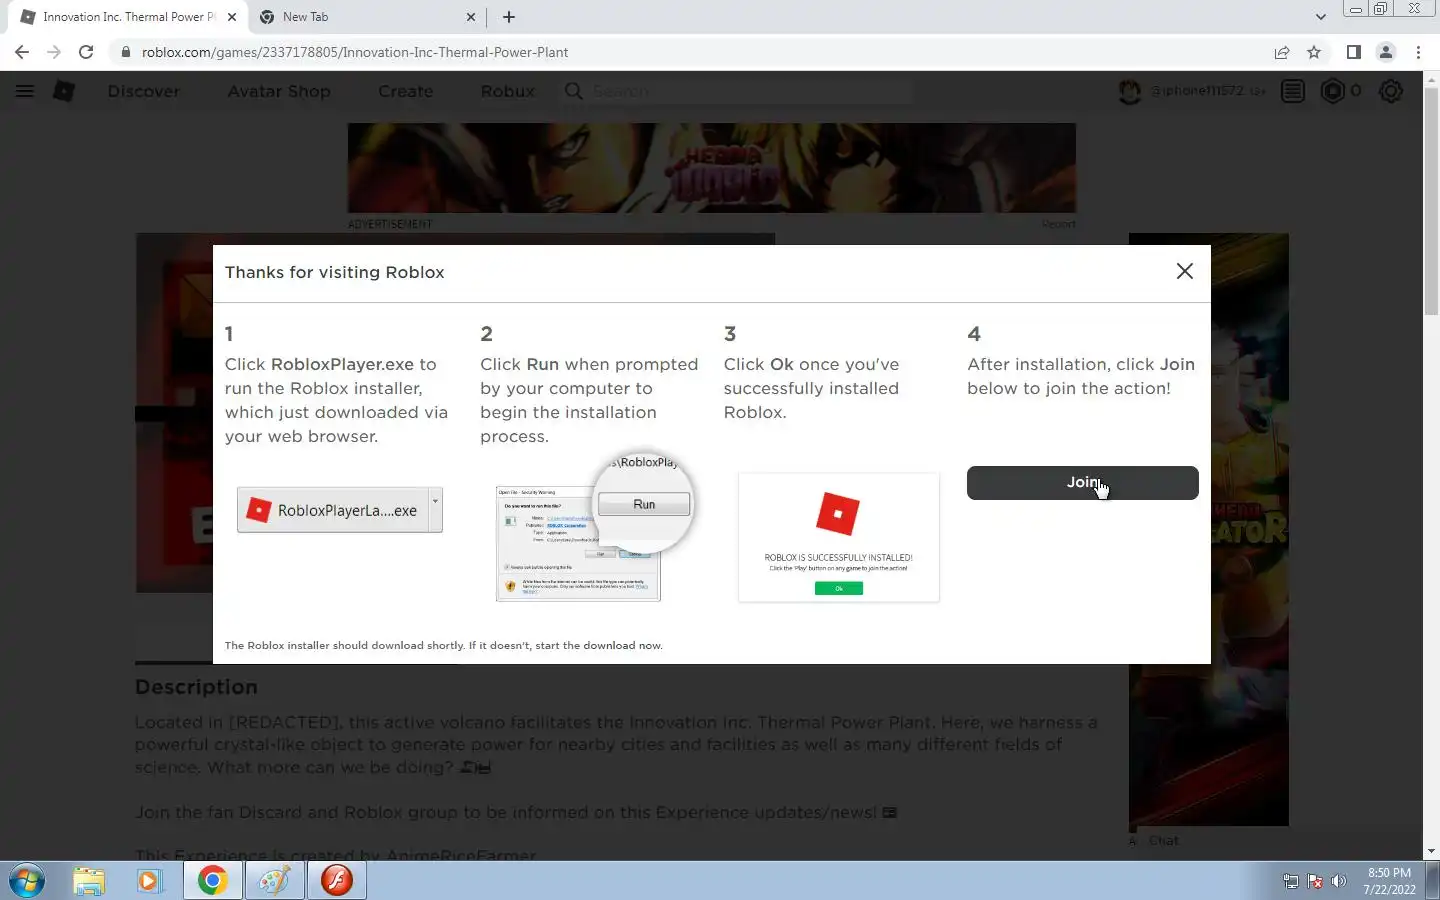Close the Thanks for visiting Roblox dialog
This screenshot has height=900, width=1440.
[x=1185, y=271]
